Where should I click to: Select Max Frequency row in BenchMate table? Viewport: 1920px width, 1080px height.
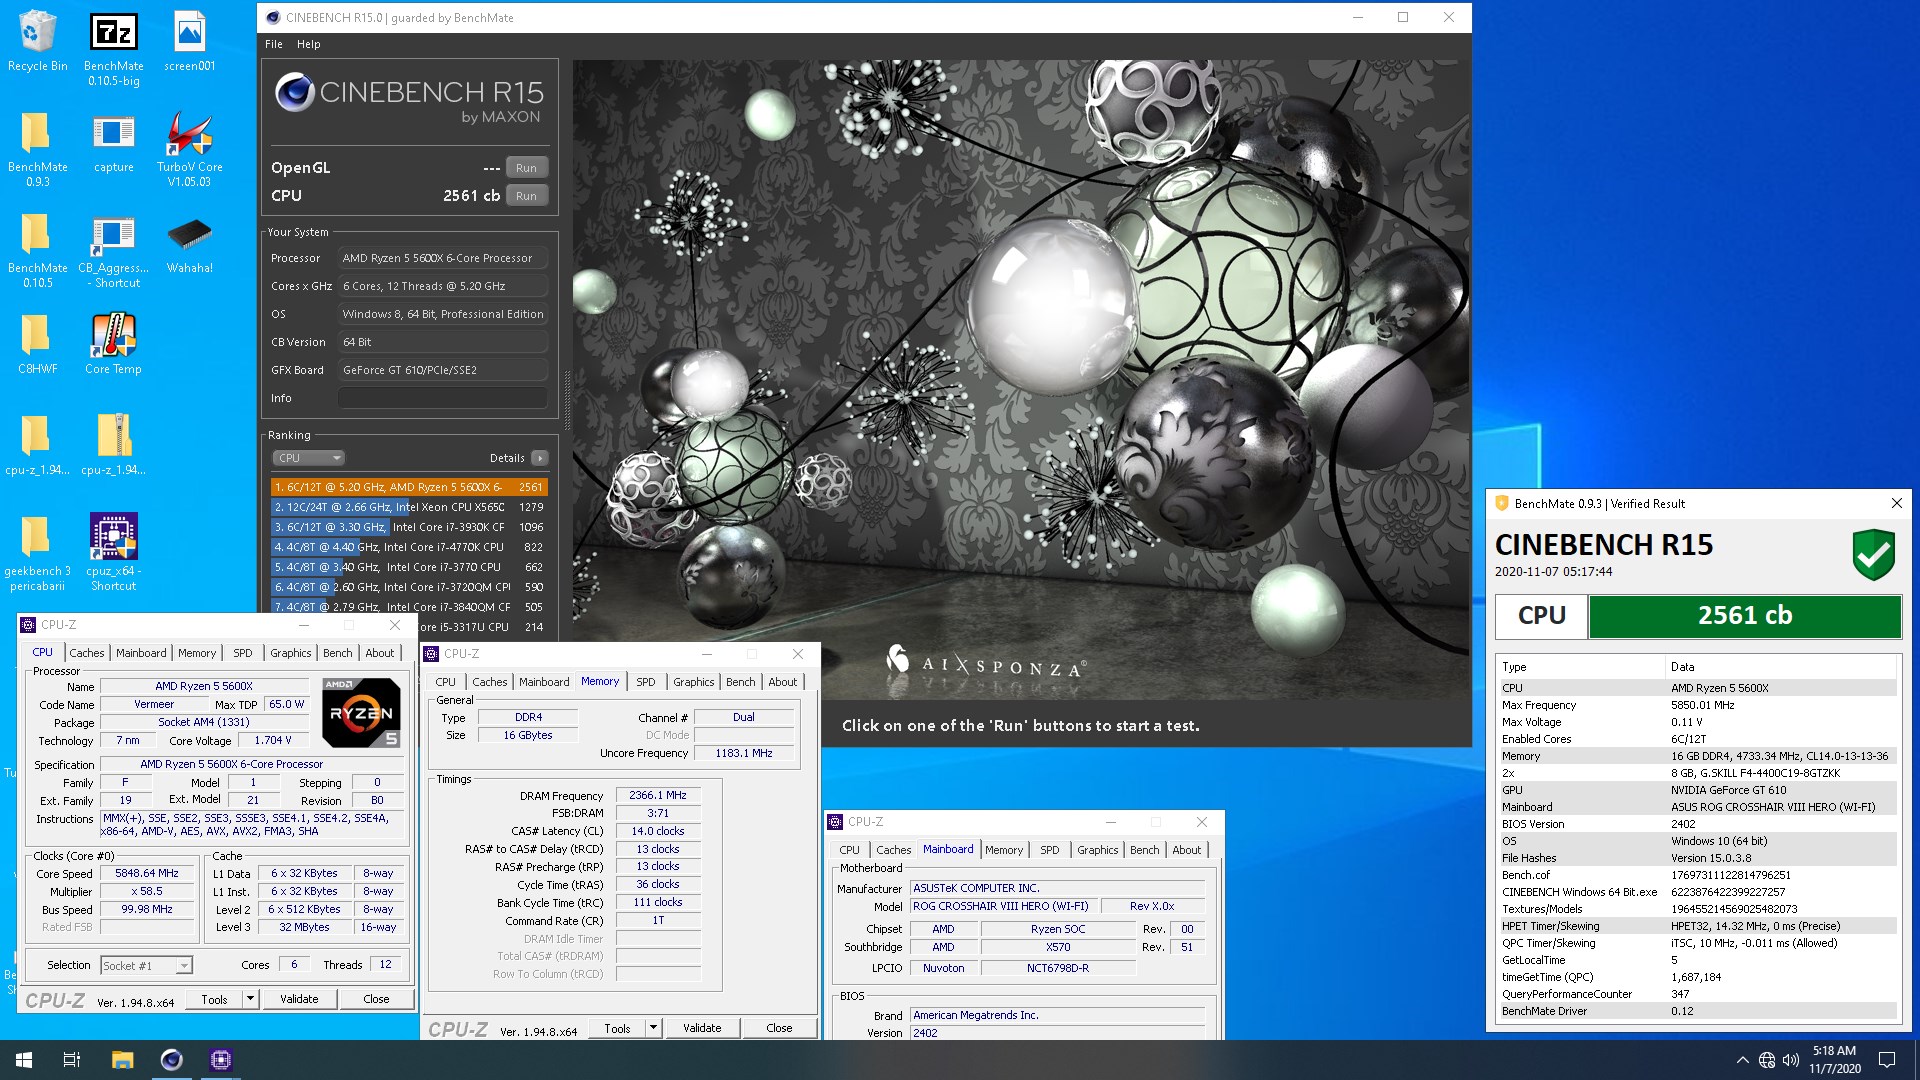pyautogui.click(x=1697, y=705)
